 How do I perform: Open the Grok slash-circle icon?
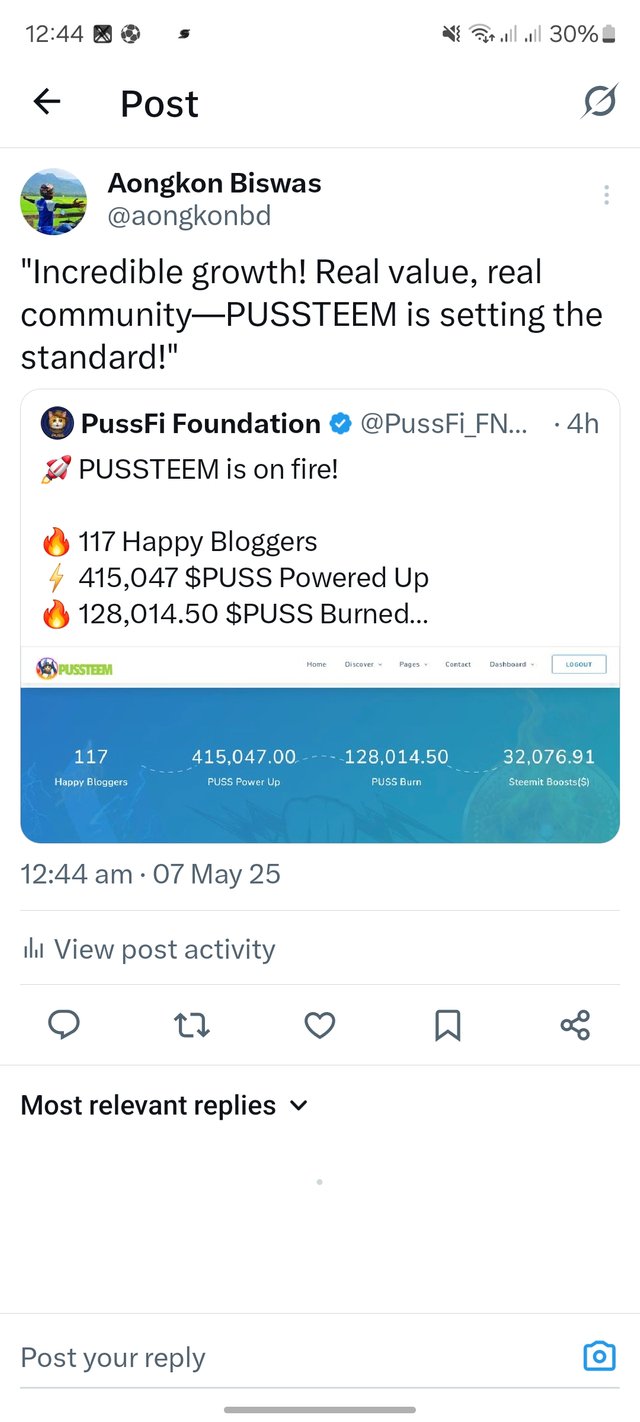click(599, 101)
